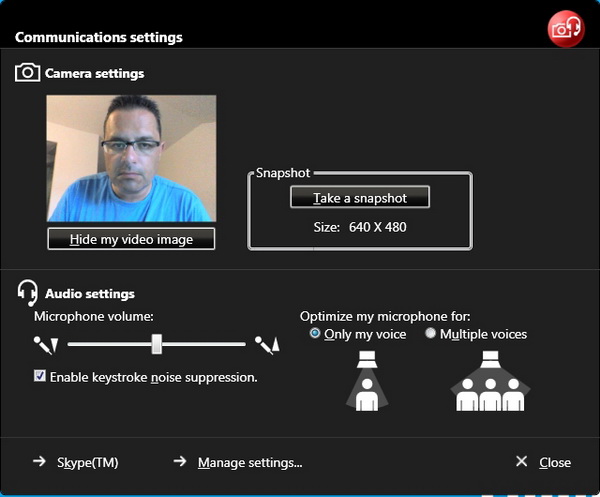The height and width of the screenshot is (497, 600).
Task: Open the Skype(TM) link
Action: click(x=88, y=462)
